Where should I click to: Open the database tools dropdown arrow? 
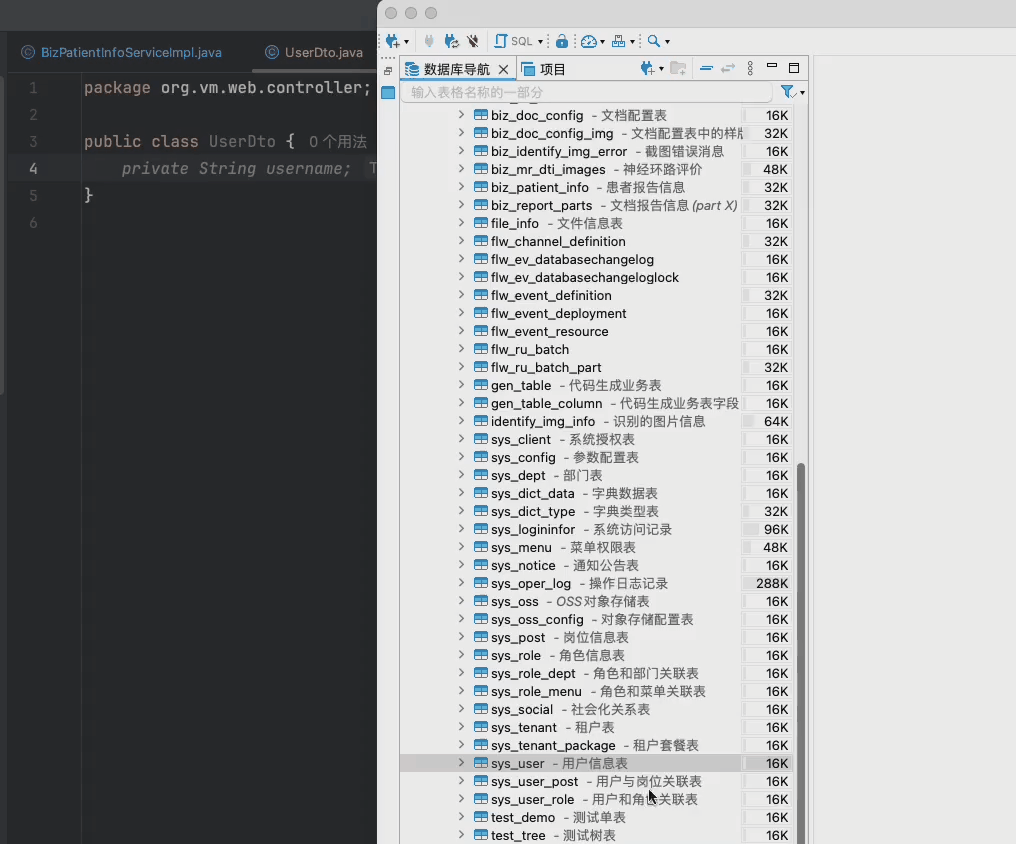coord(632,42)
